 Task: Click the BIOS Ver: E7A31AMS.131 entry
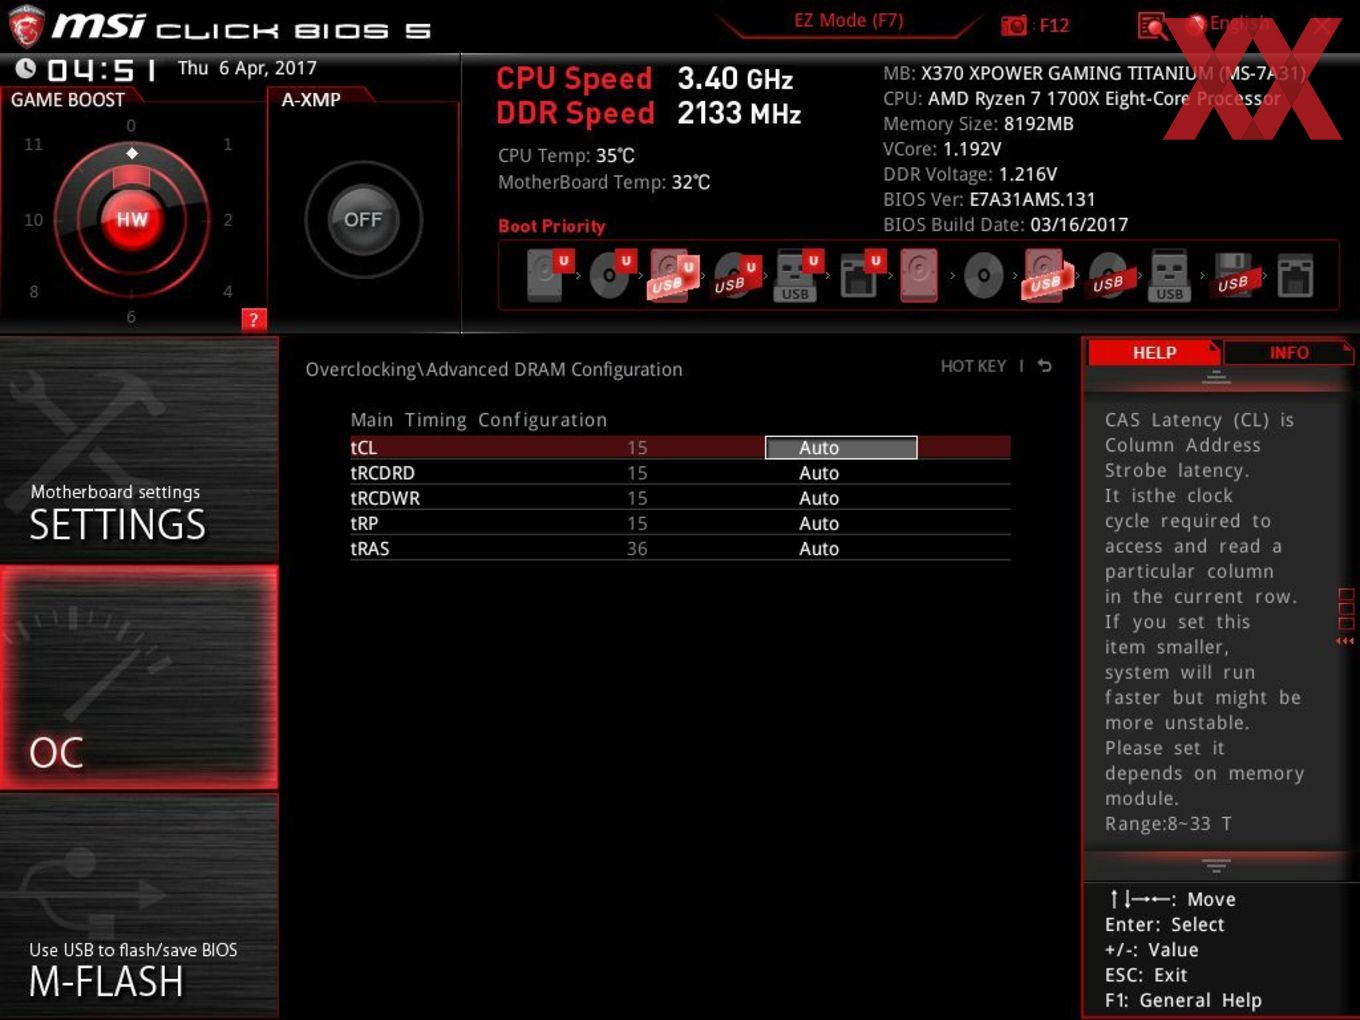989,199
